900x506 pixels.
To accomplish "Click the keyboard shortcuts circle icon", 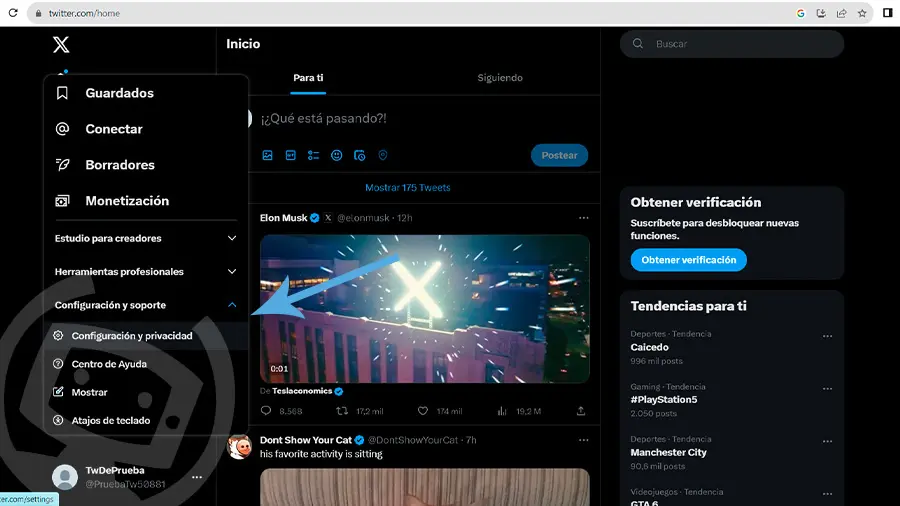I will click(x=58, y=421).
